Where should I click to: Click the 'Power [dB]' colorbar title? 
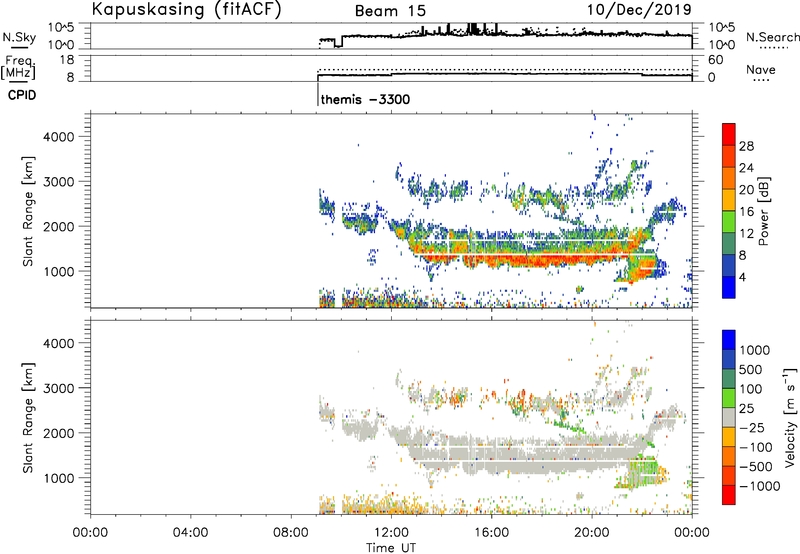(x=763, y=211)
